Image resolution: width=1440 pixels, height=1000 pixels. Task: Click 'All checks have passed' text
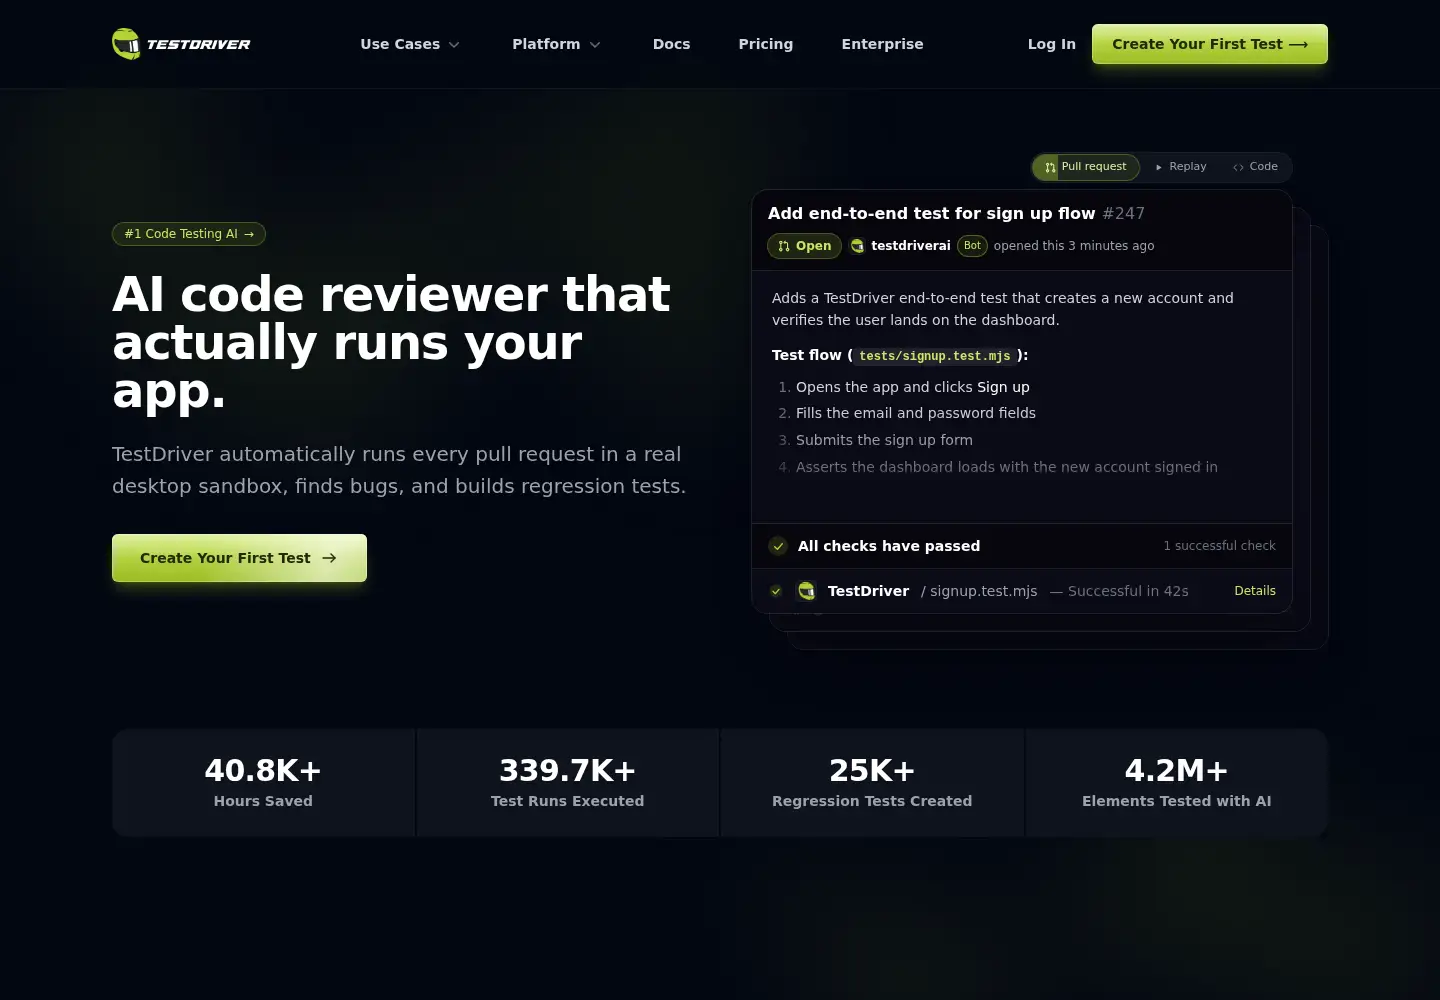click(889, 546)
